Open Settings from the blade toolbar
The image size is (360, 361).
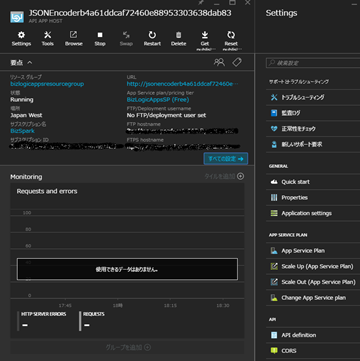[21, 38]
